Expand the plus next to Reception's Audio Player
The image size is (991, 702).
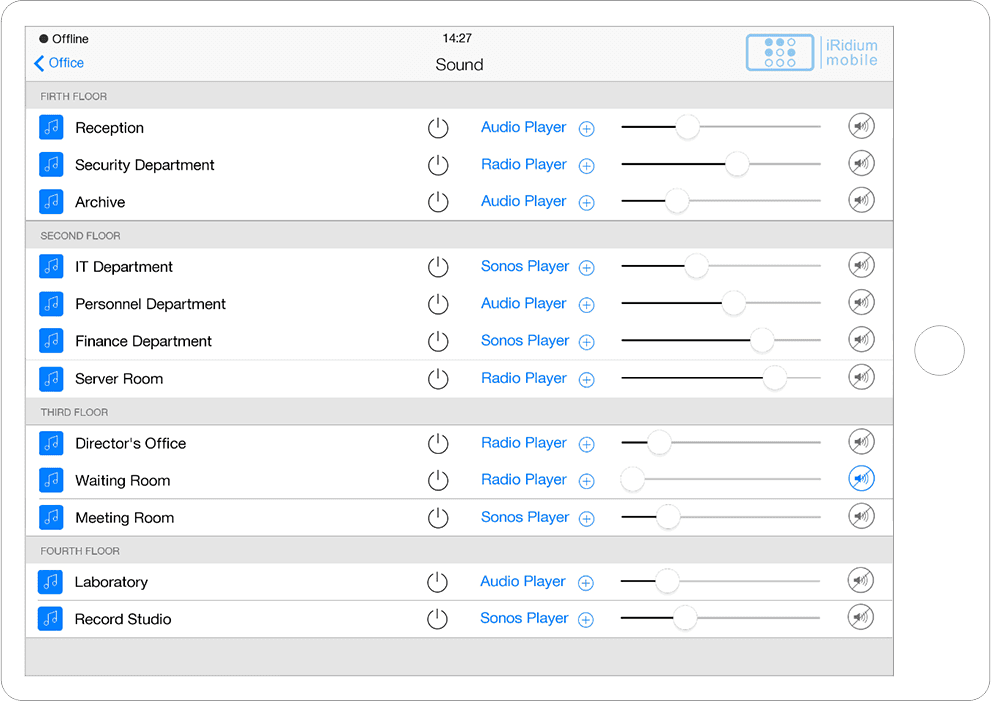[587, 129]
